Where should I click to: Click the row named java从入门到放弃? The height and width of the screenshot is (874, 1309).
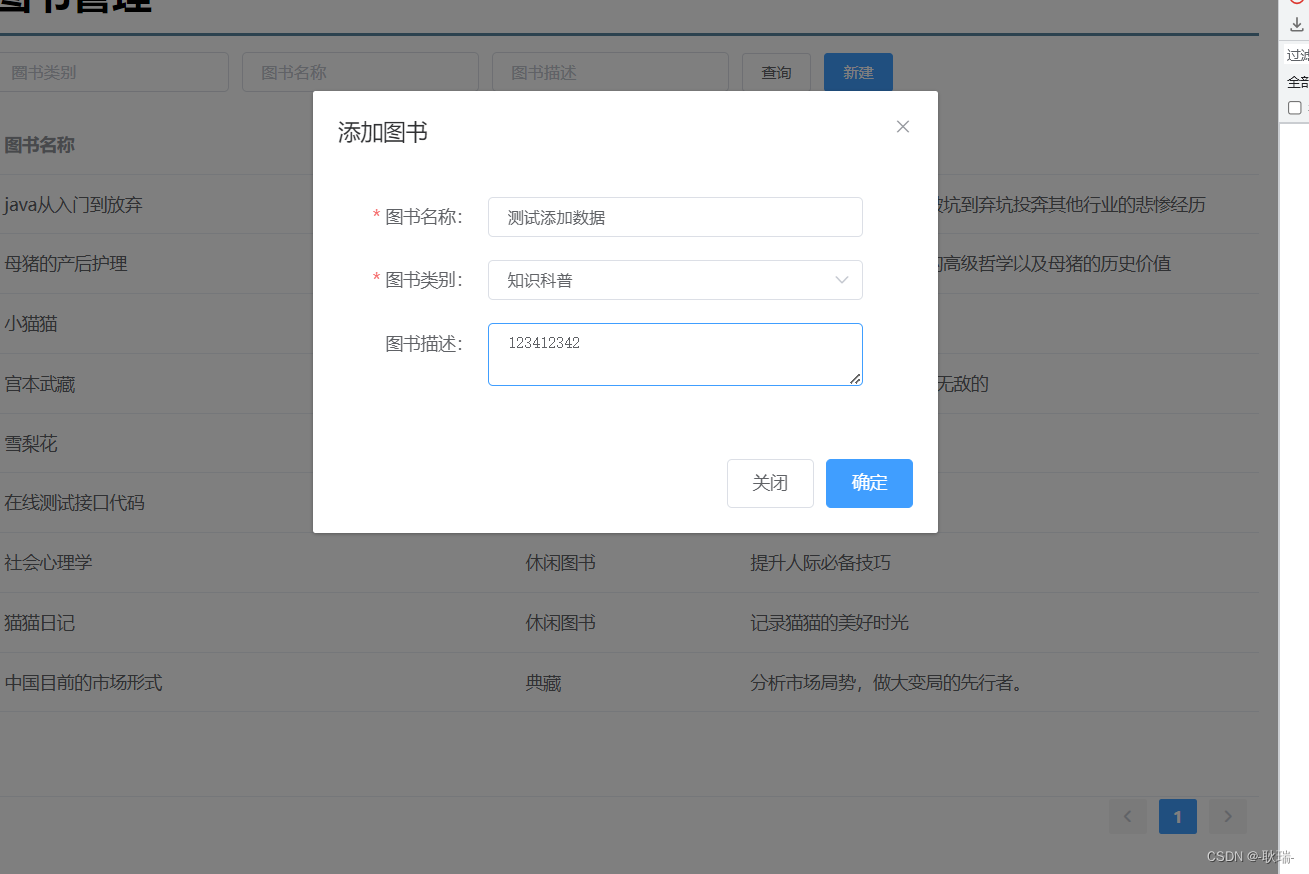click(73, 205)
